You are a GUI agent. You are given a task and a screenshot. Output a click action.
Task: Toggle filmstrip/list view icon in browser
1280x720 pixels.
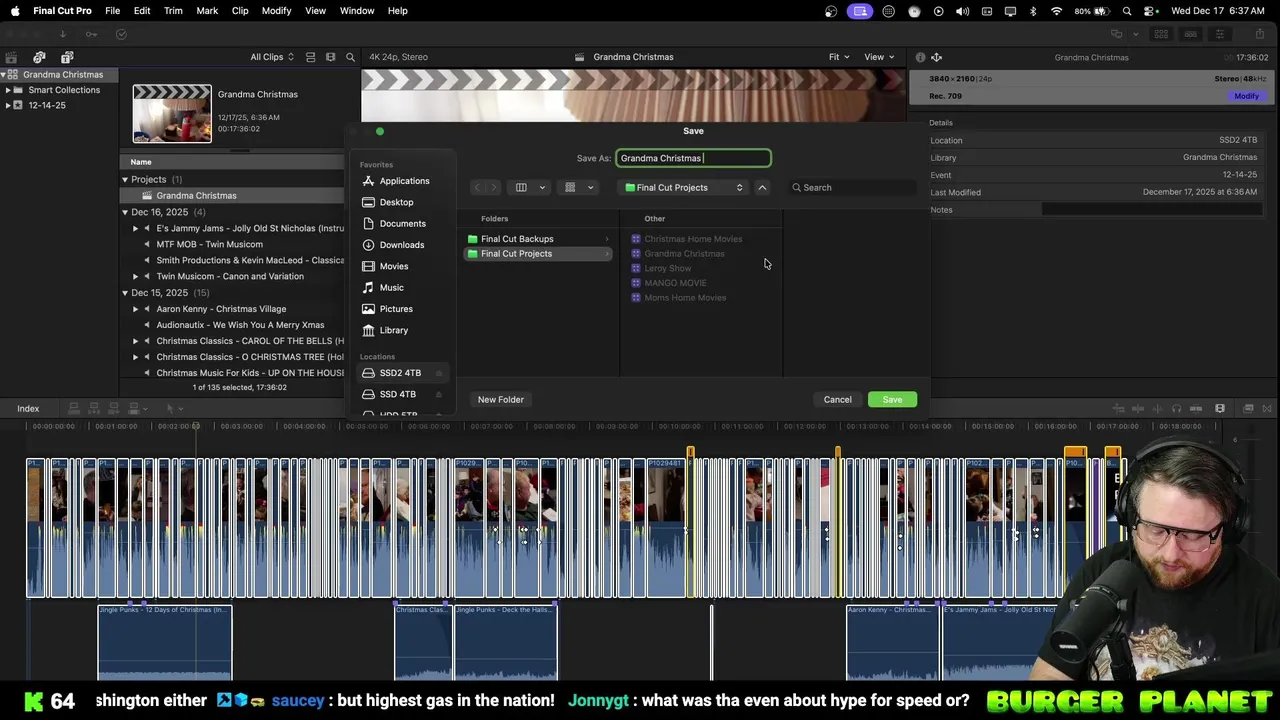(x=331, y=57)
